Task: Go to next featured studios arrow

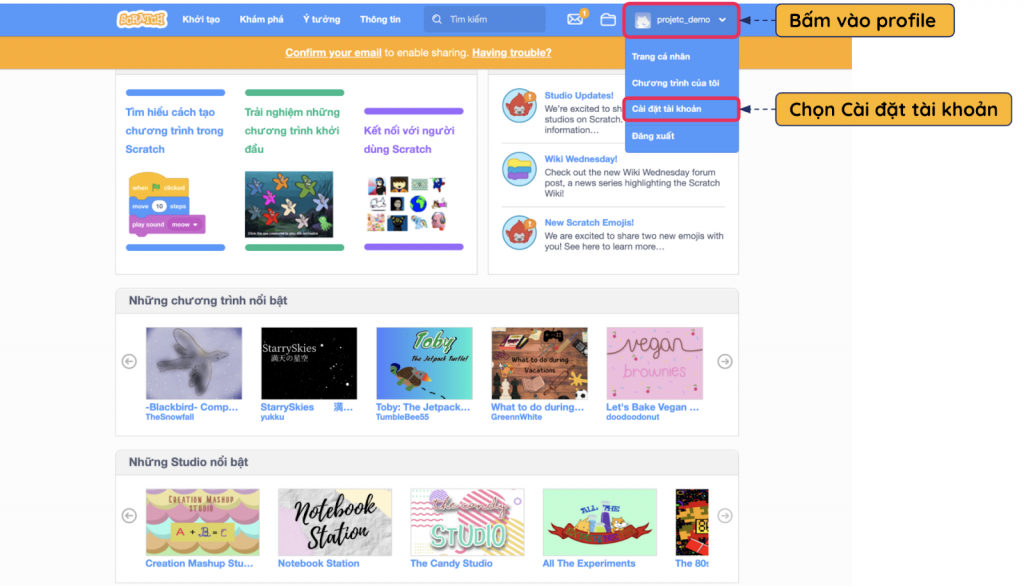Action: pyautogui.click(x=725, y=516)
